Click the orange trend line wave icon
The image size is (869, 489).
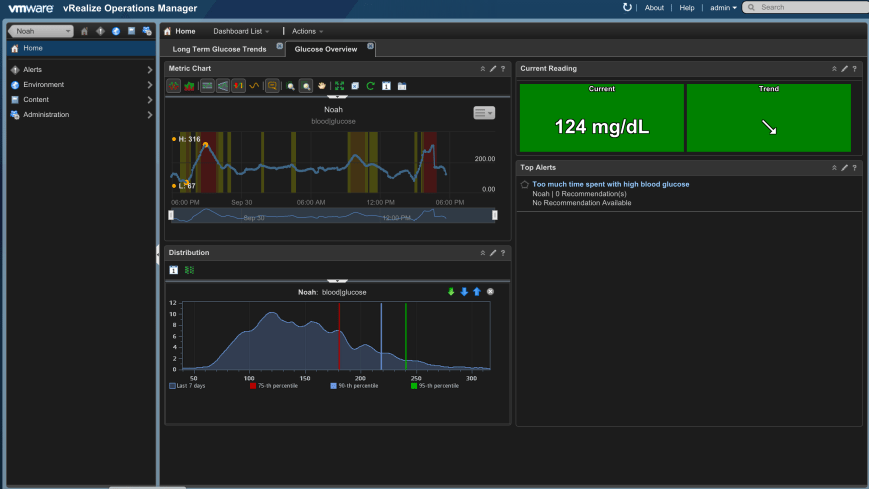254,86
